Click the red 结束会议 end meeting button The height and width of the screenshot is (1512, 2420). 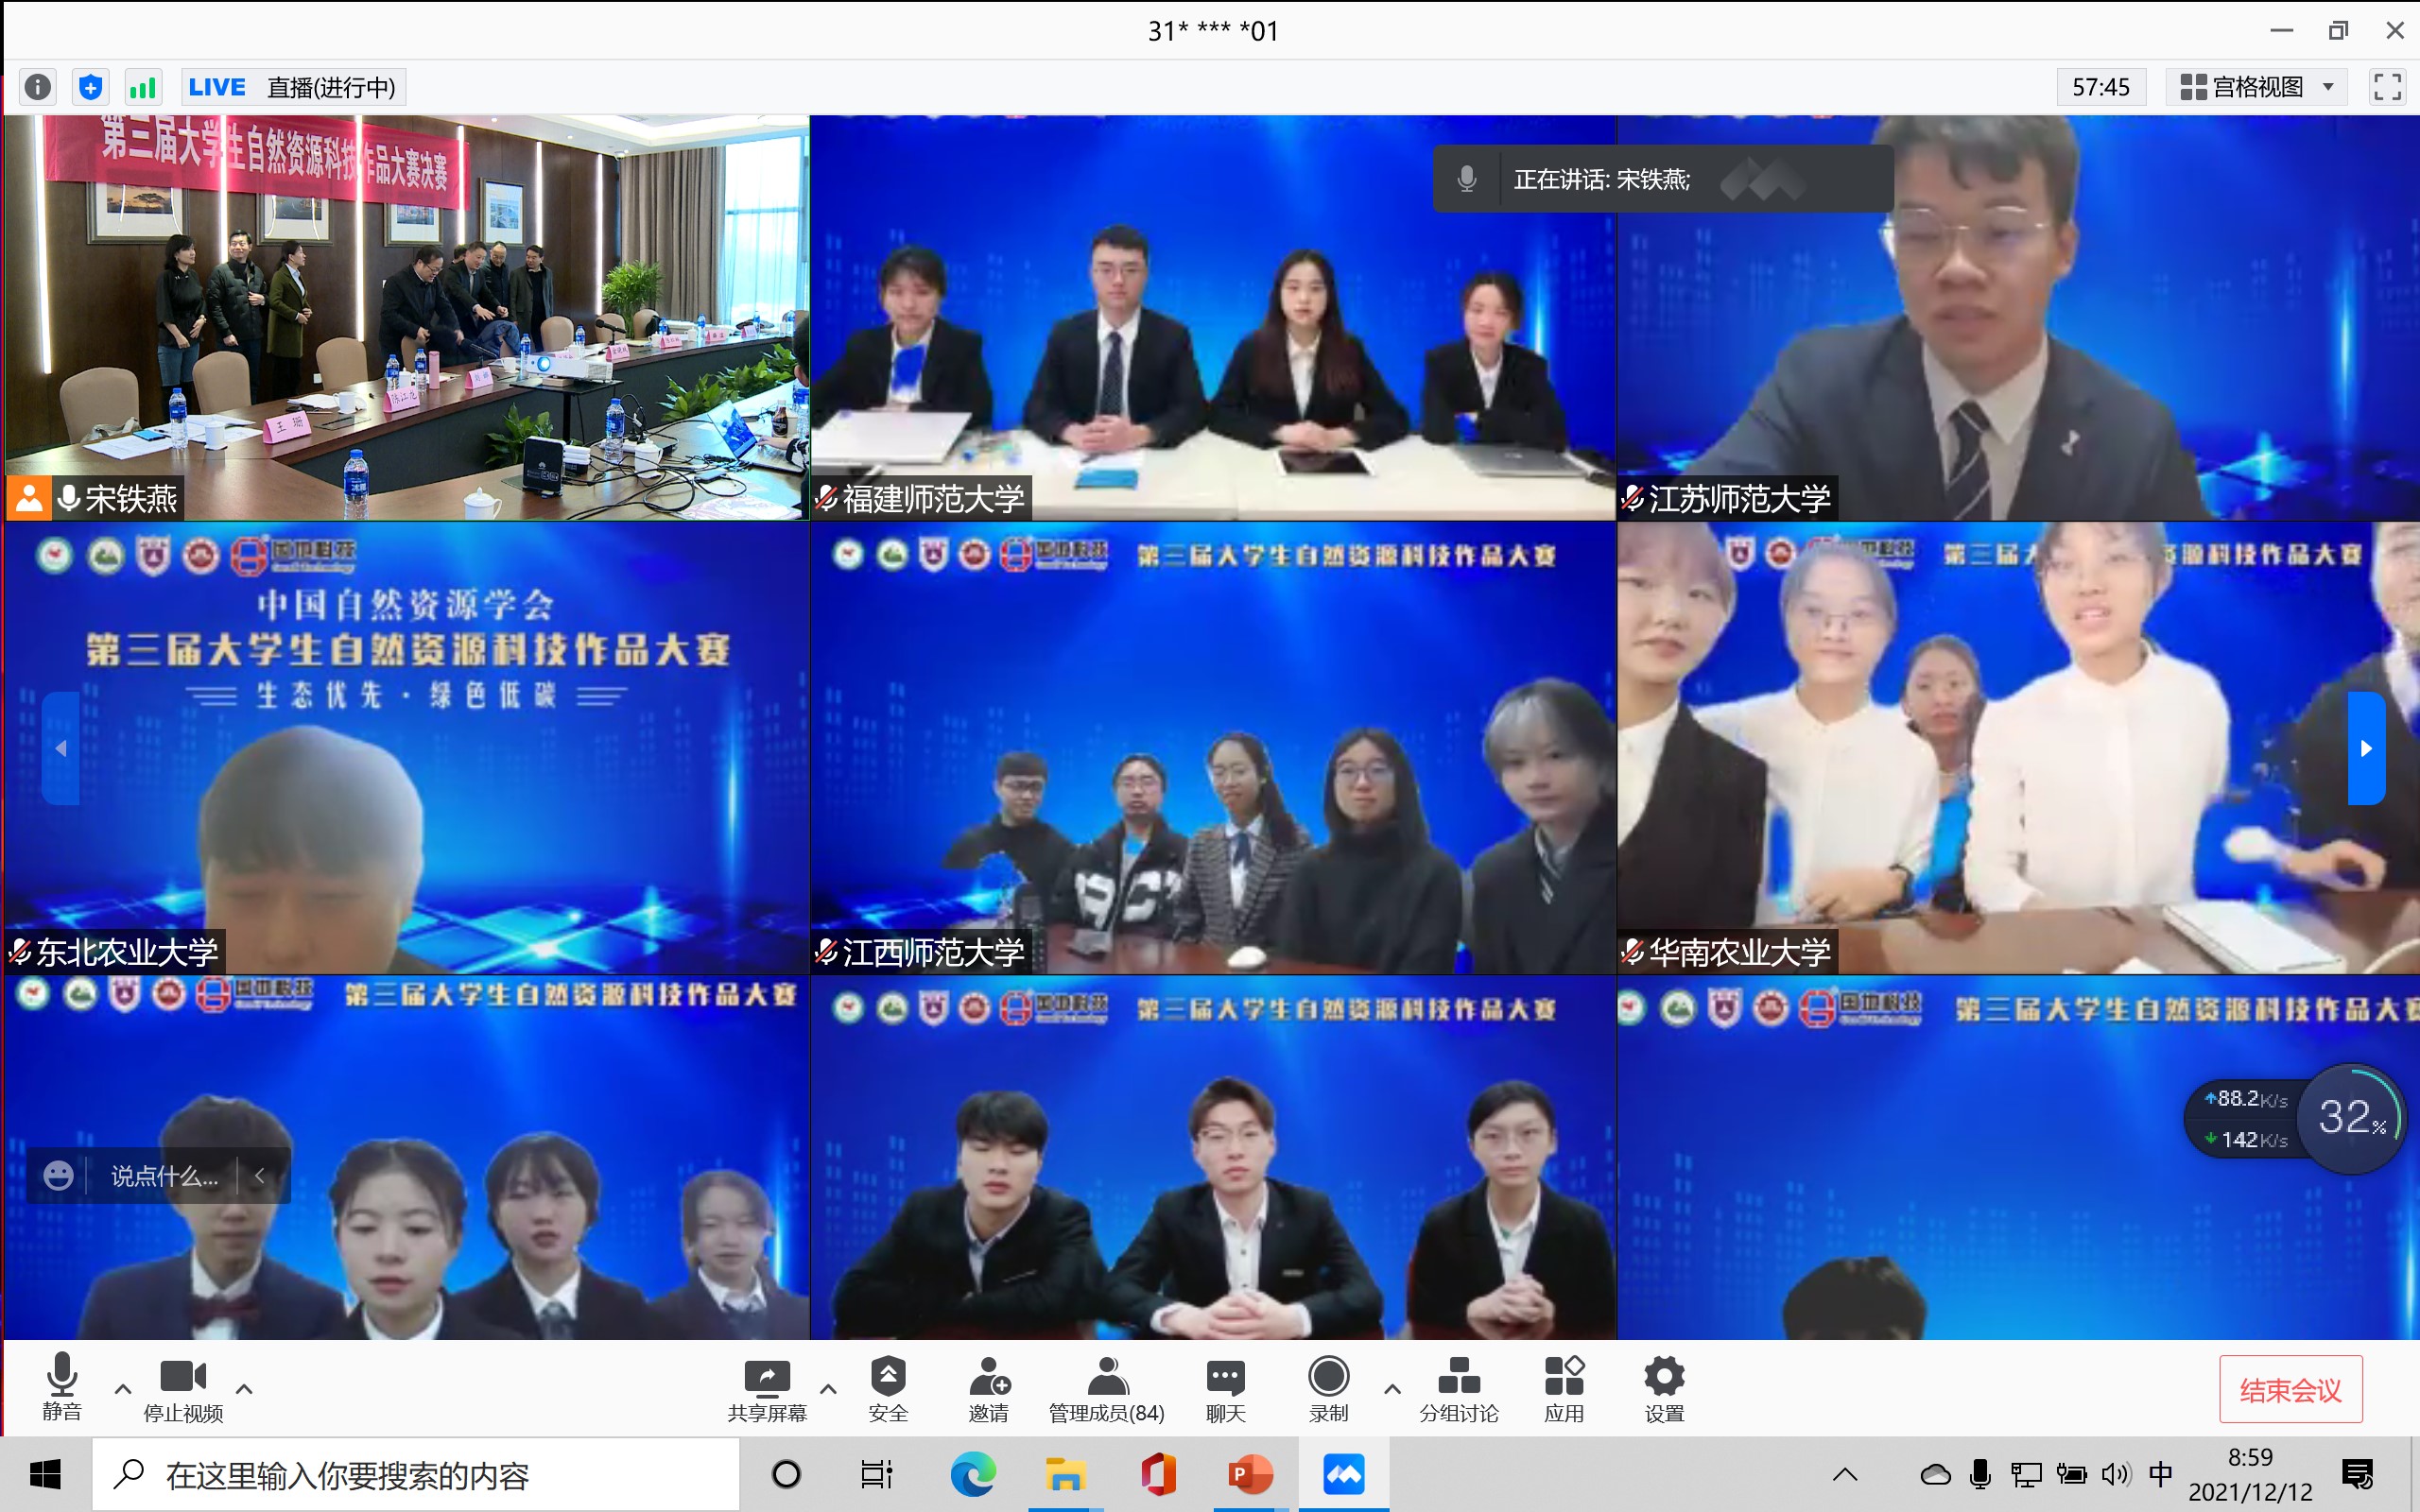coord(2290,1389)
